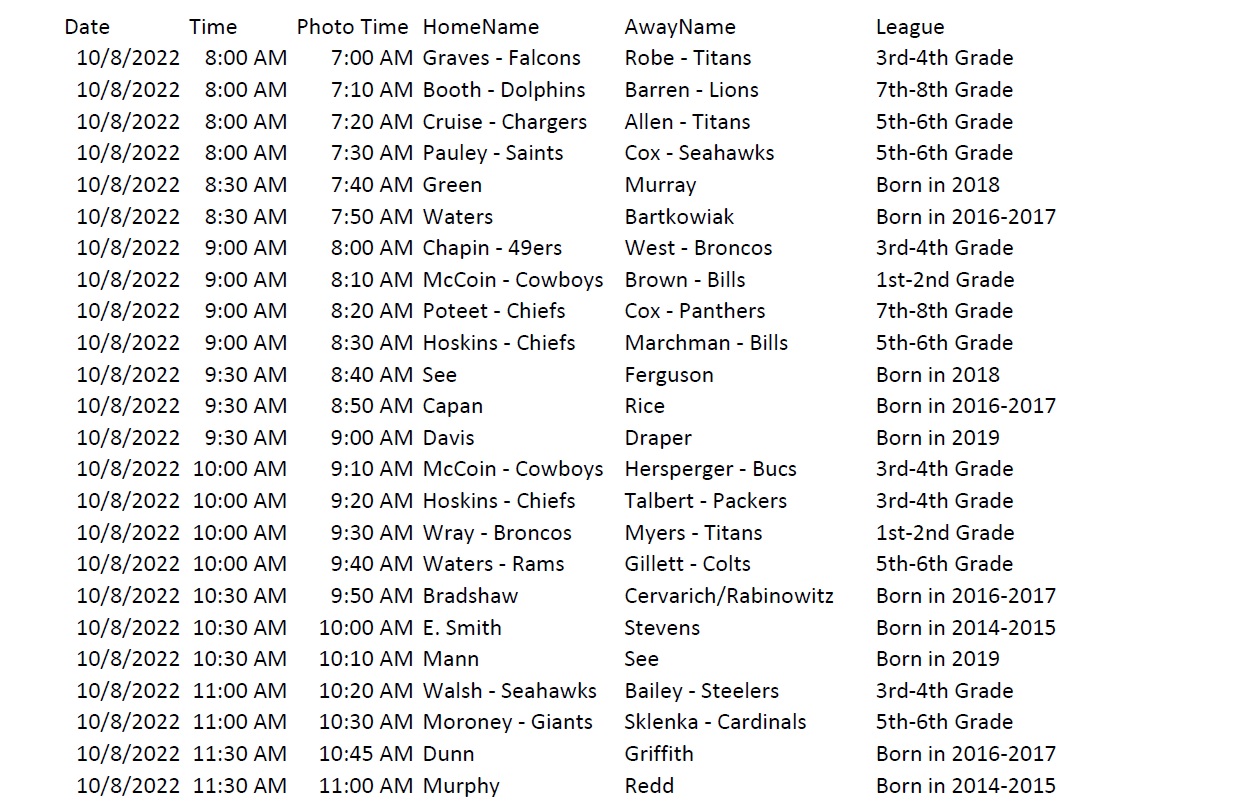
Task: Select the Hersperger - Bucs cell
Action: coord(710,469)
